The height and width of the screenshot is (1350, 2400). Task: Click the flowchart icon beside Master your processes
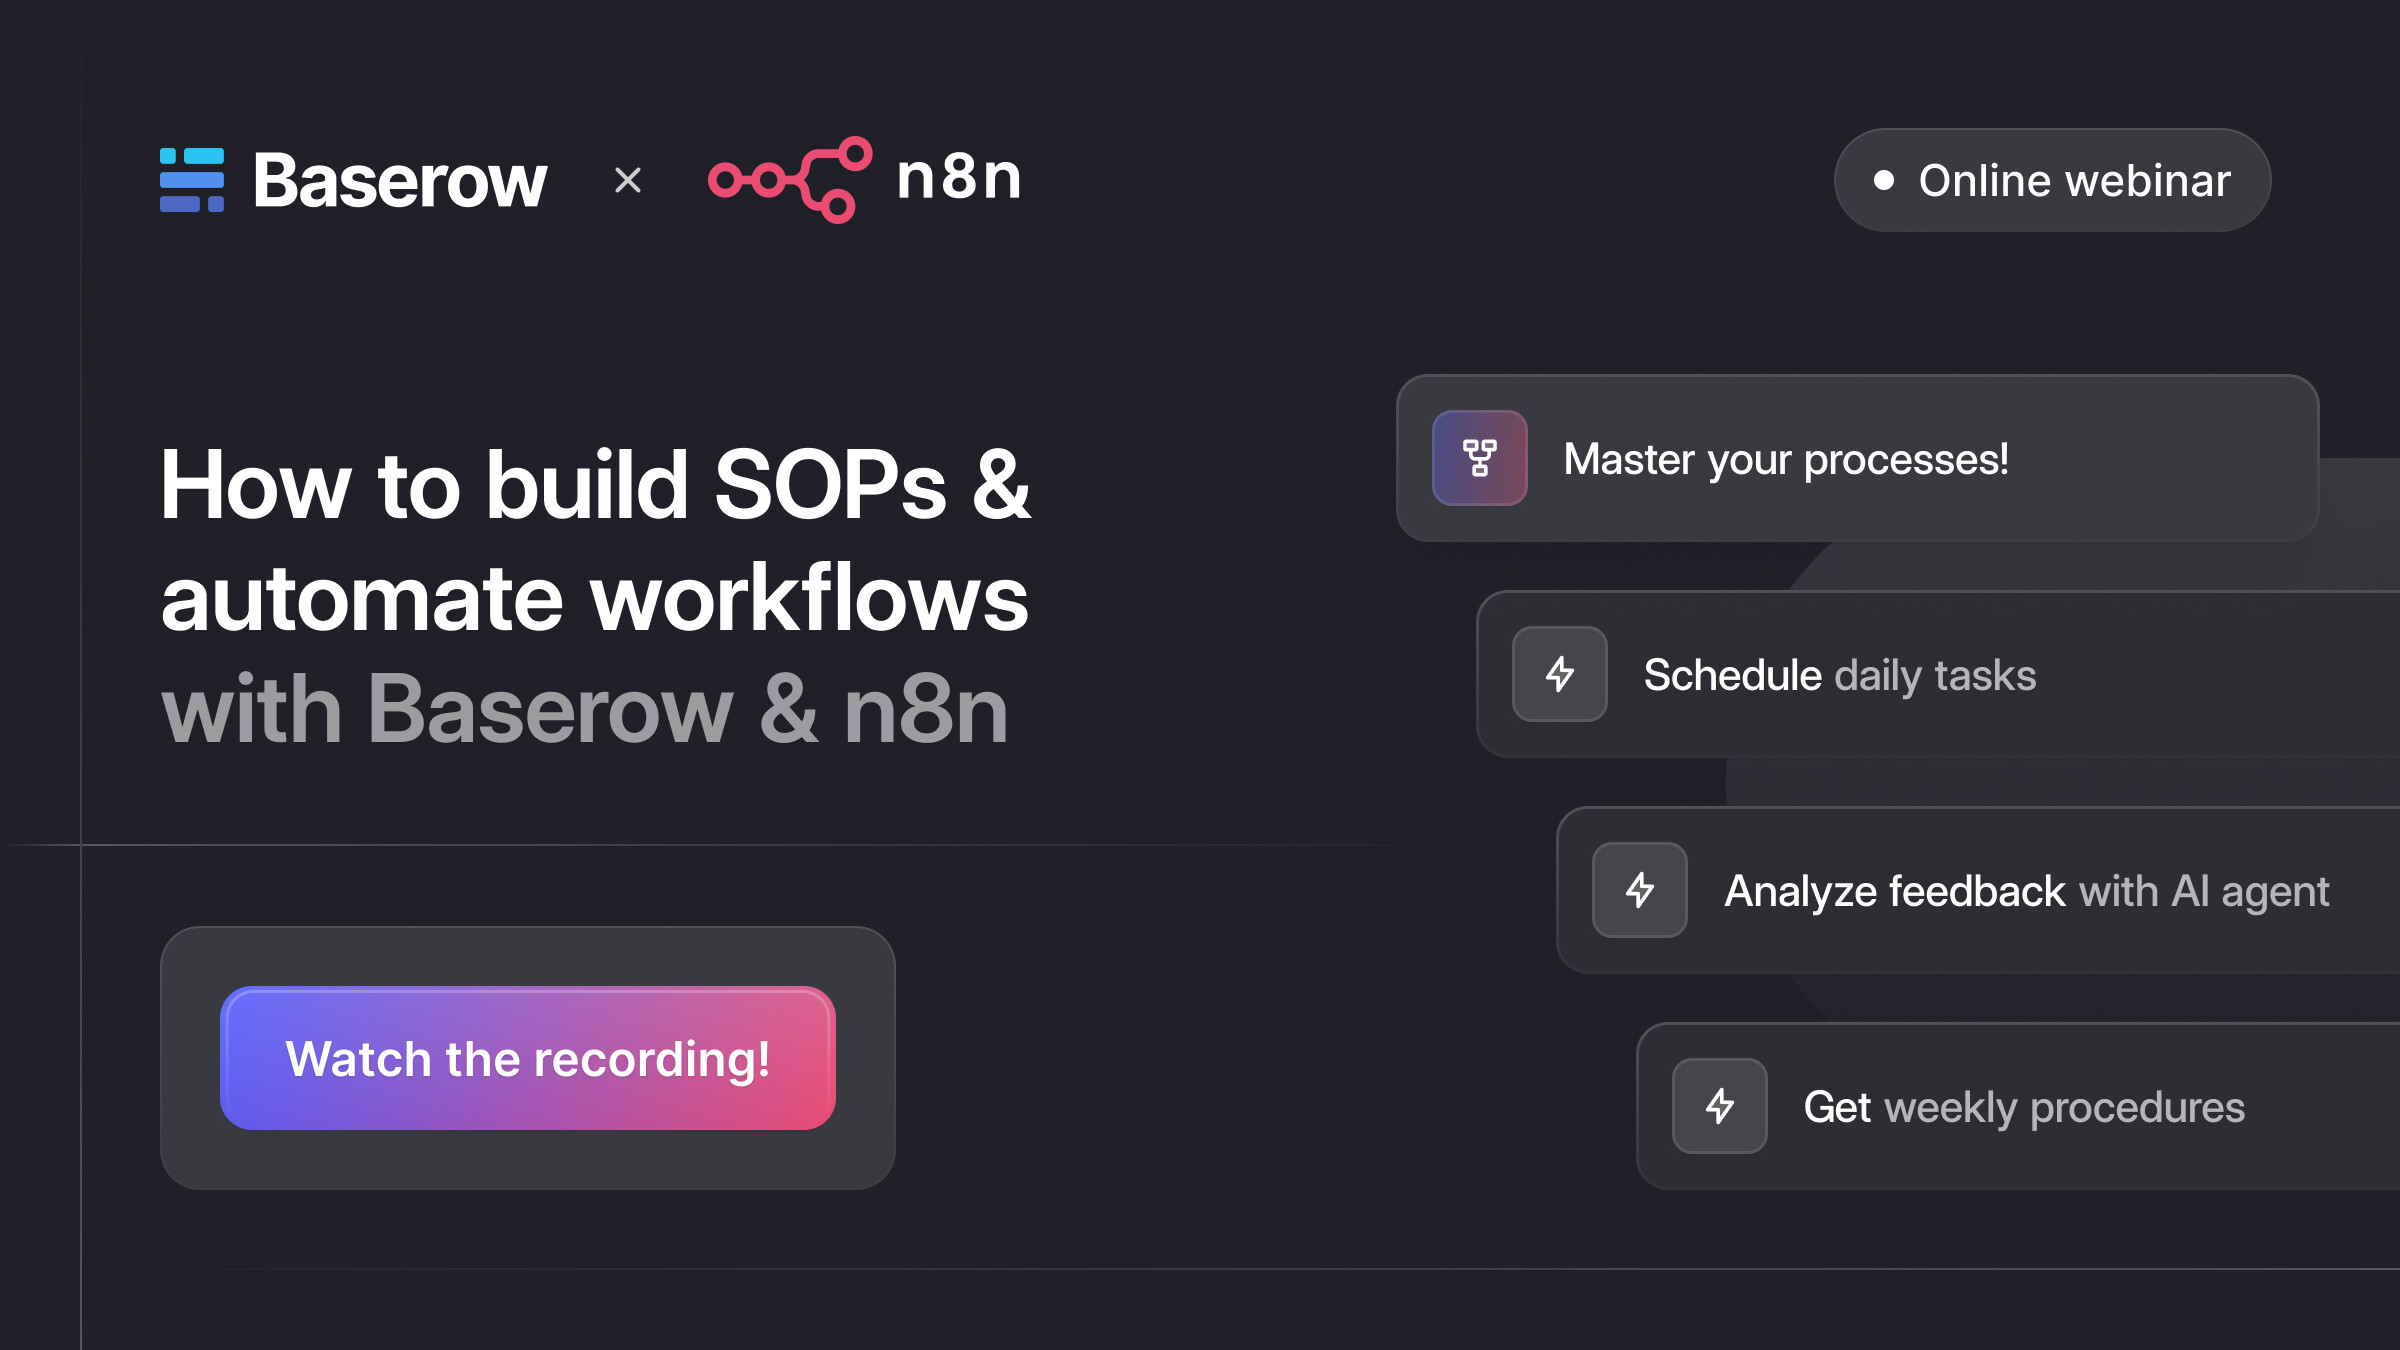click(1480, 458)
